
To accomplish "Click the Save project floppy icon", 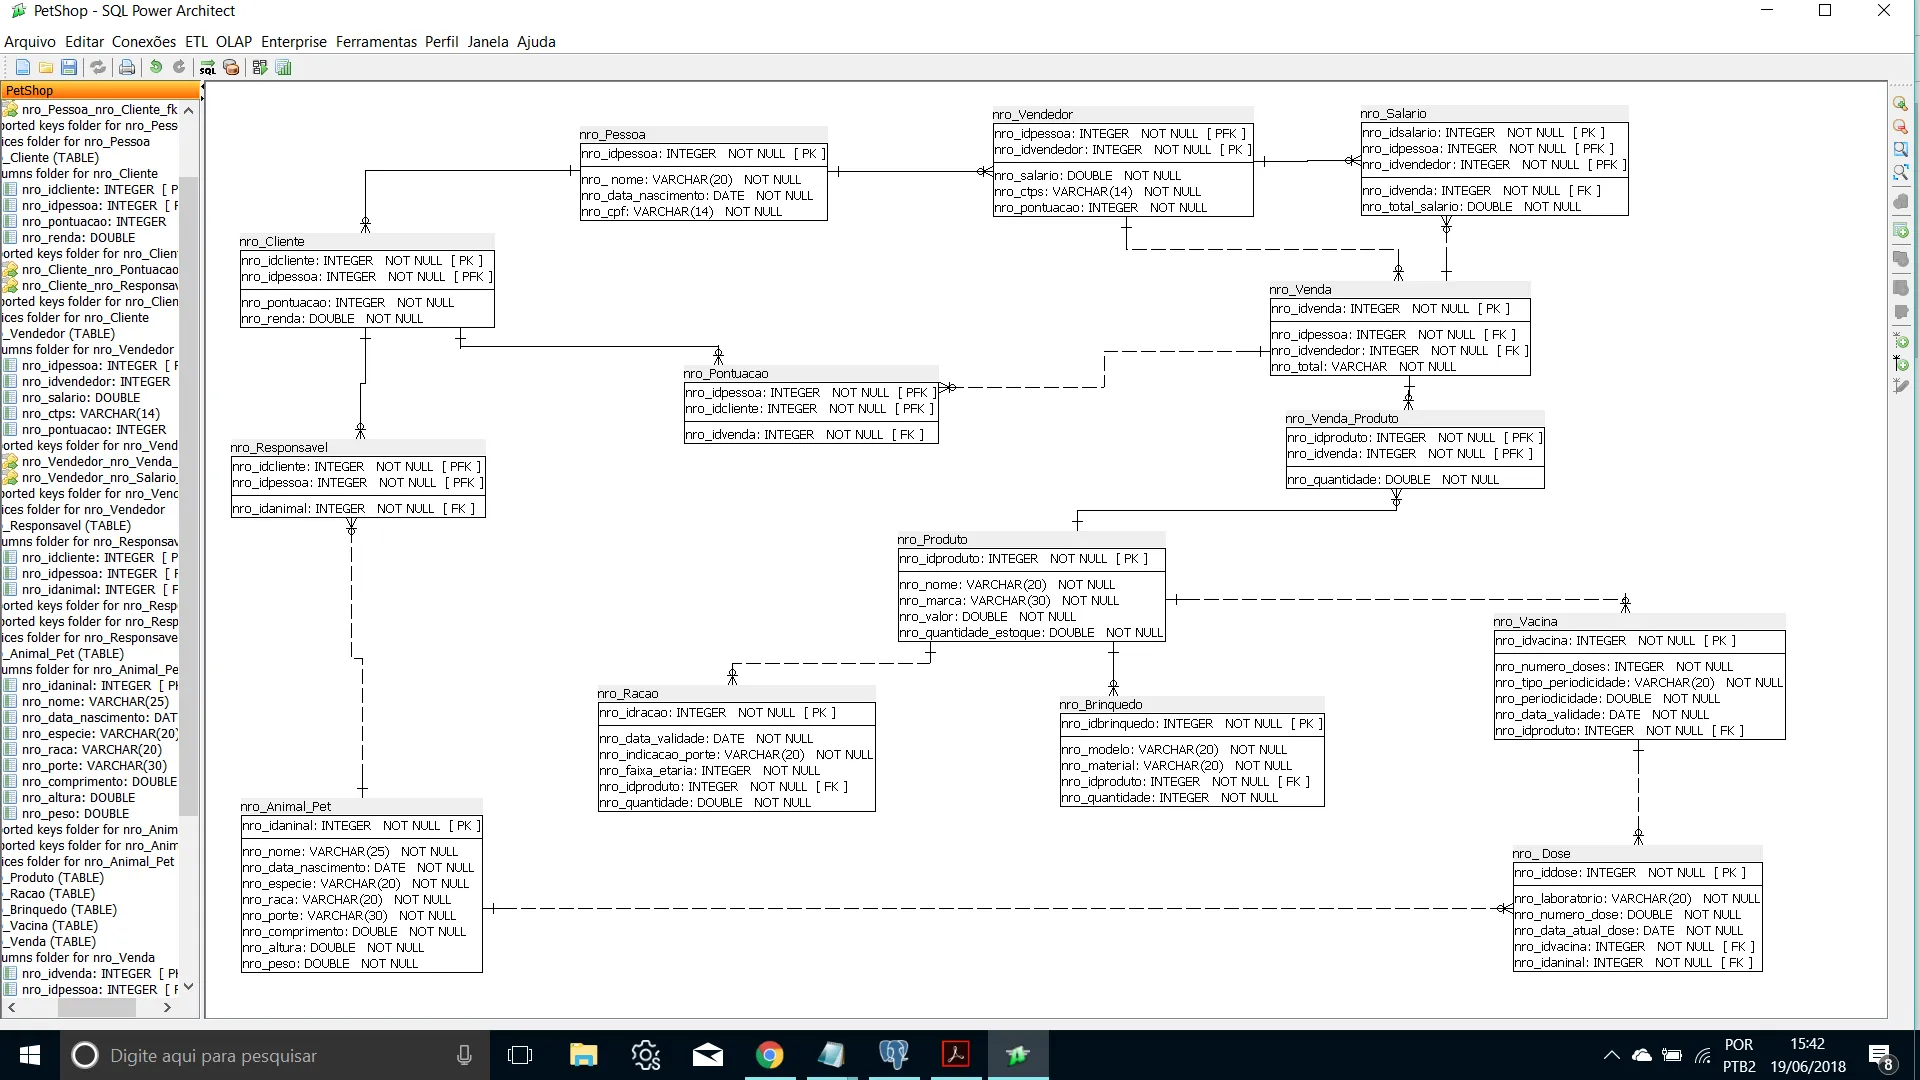I will tap(69, 68).
